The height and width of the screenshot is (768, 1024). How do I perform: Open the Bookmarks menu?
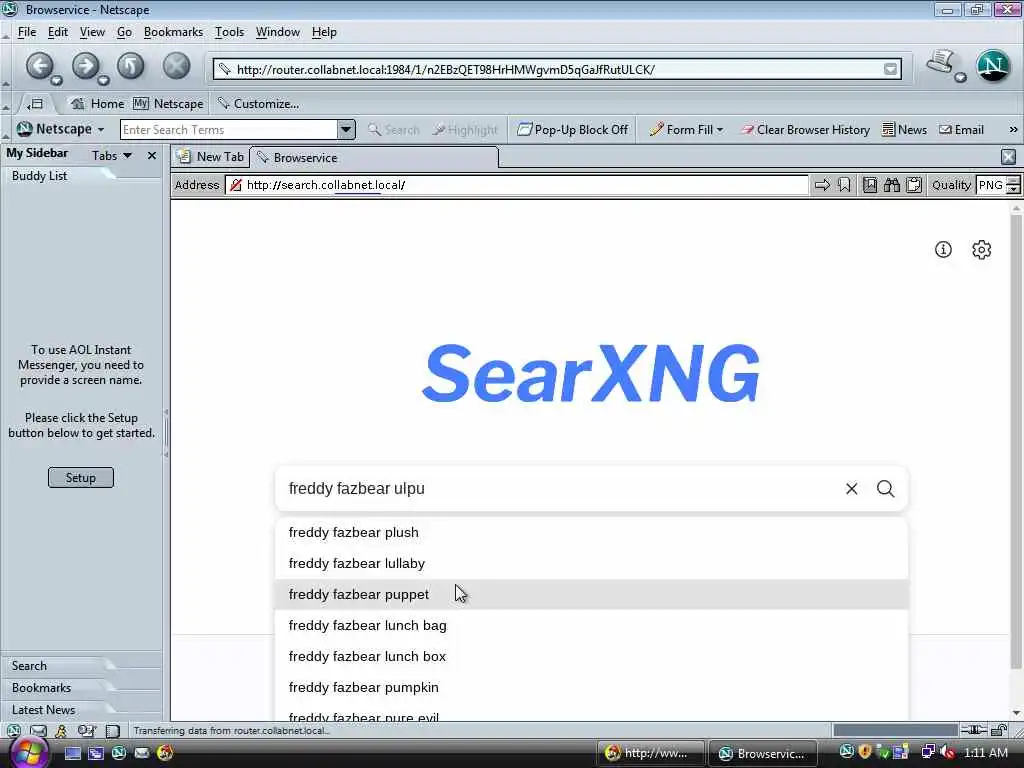click(173, 32)
